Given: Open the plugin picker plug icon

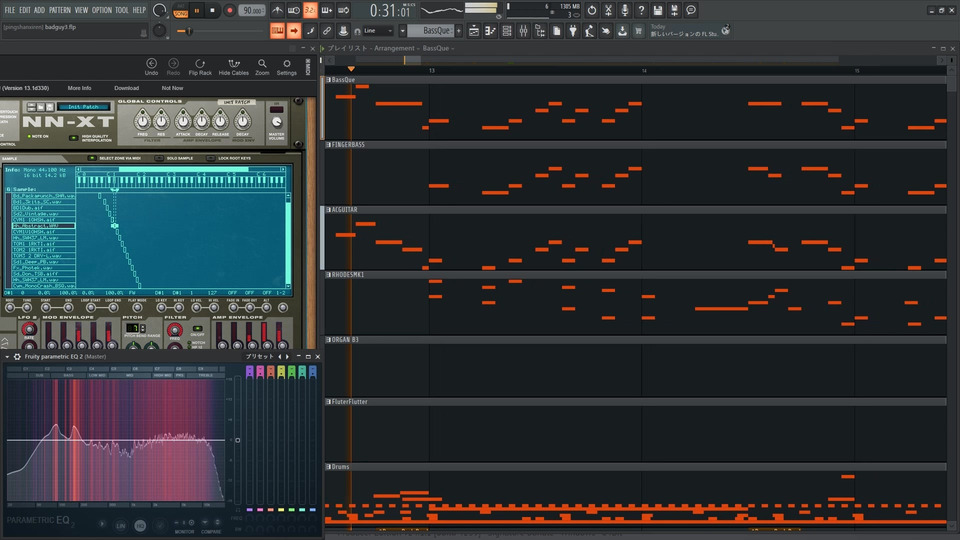Looking at the screenshot, I should click(x=573, y=31).
